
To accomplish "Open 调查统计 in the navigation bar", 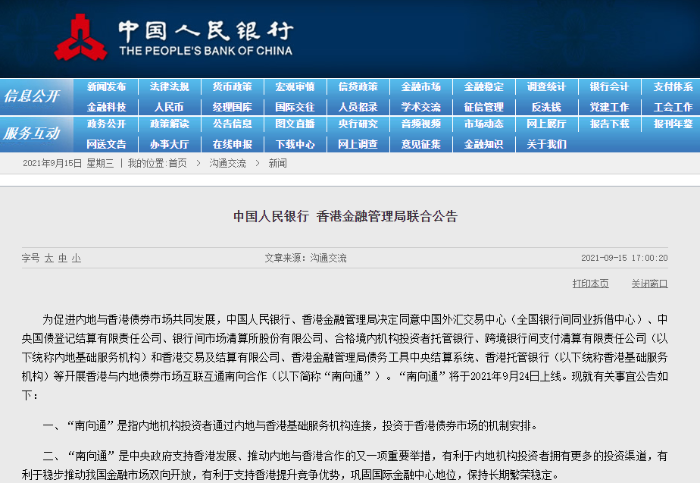I will click(546, 87).
